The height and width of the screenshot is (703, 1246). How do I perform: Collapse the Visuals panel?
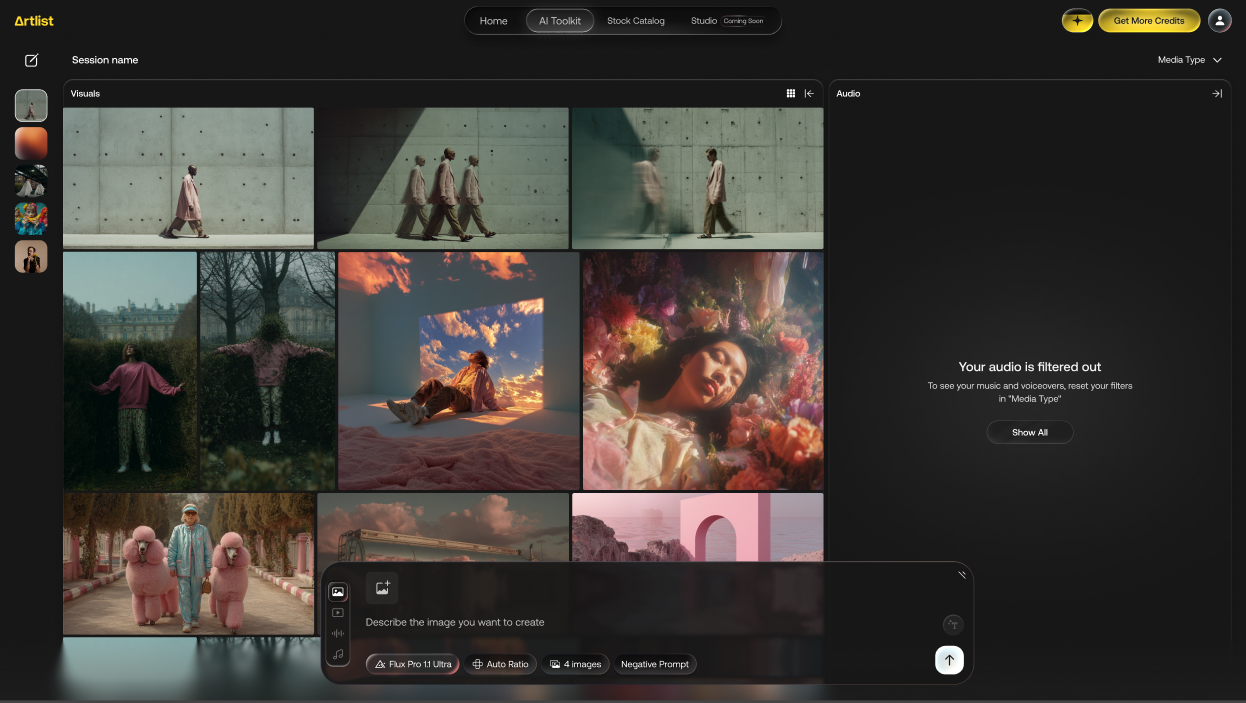(809, 93)
